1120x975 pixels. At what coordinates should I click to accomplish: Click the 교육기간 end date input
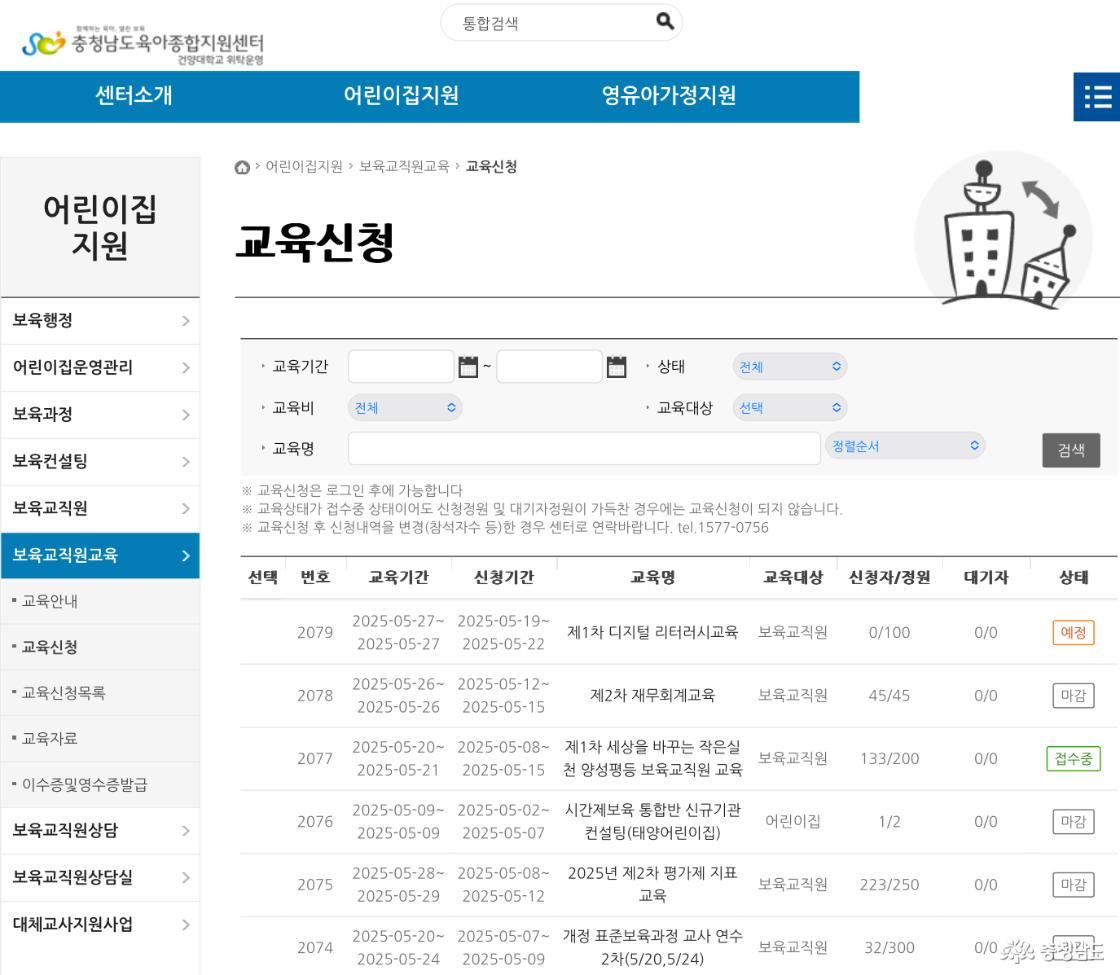tap(549, 367)
